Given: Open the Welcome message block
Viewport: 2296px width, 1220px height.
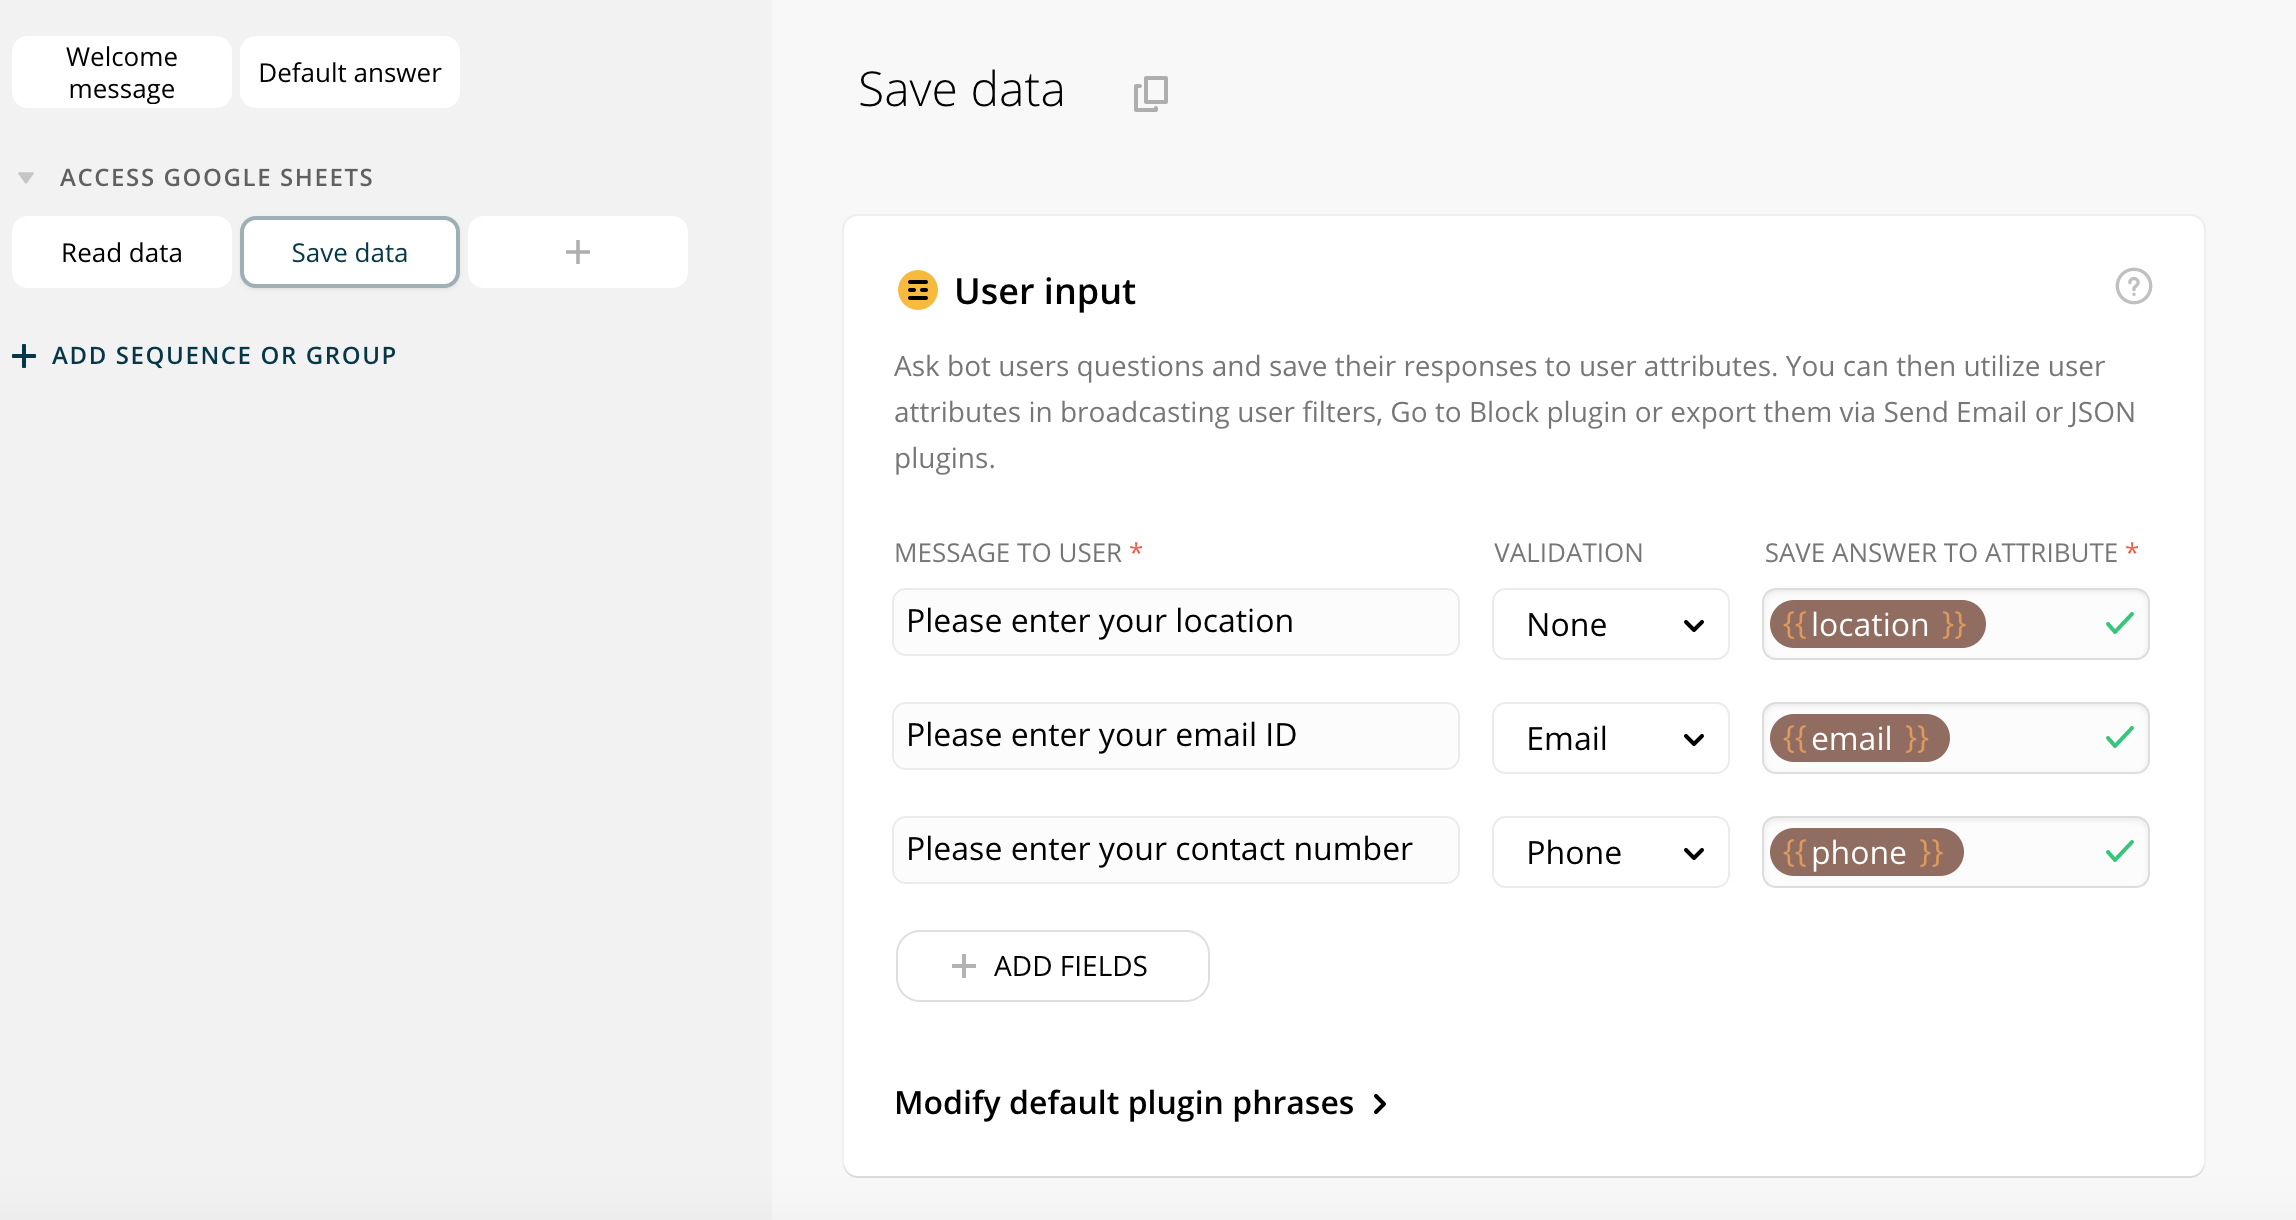Looking at the screenshot, I should click(x=122, y=73).
